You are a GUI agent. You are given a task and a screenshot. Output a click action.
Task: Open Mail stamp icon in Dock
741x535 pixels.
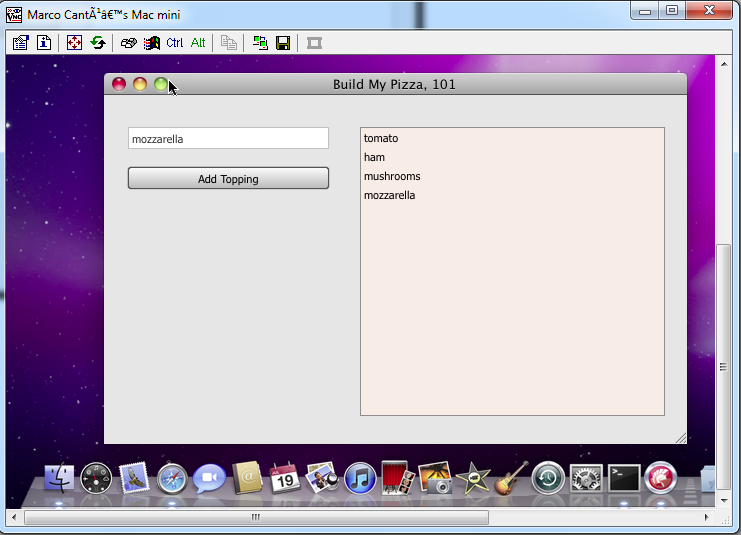click(134, 478)
